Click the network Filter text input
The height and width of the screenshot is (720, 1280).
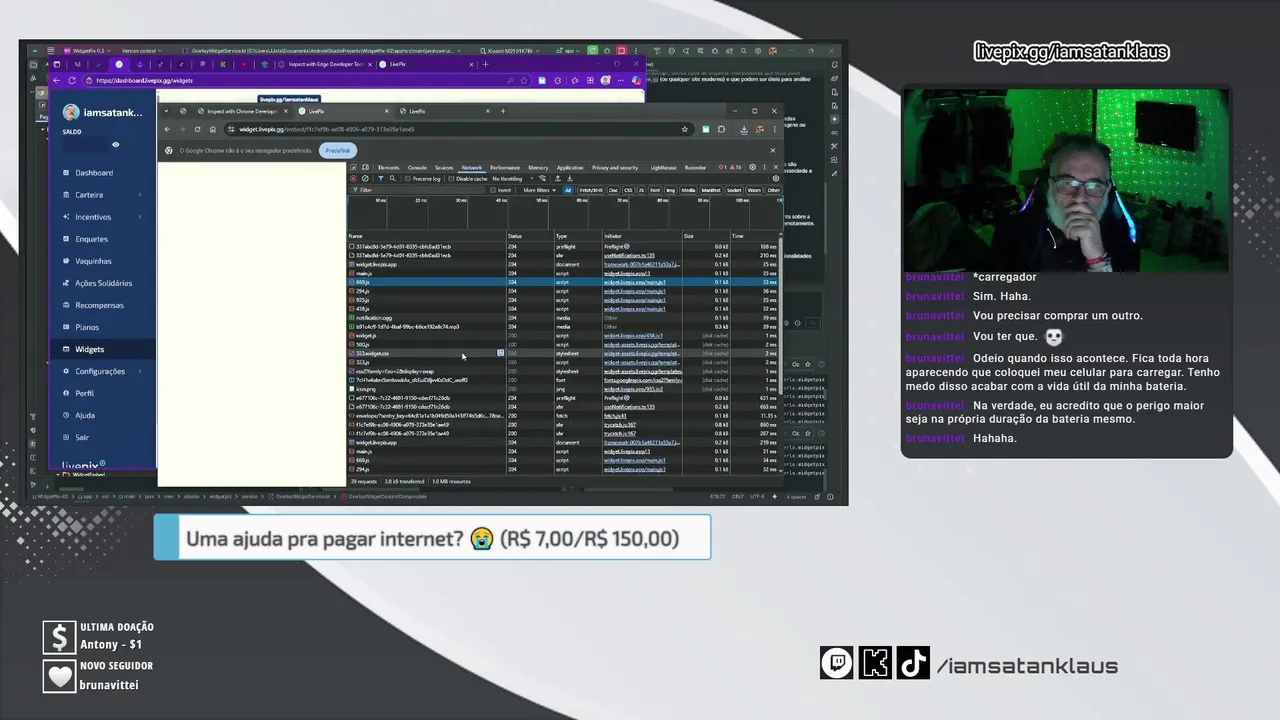click(420, 190)
